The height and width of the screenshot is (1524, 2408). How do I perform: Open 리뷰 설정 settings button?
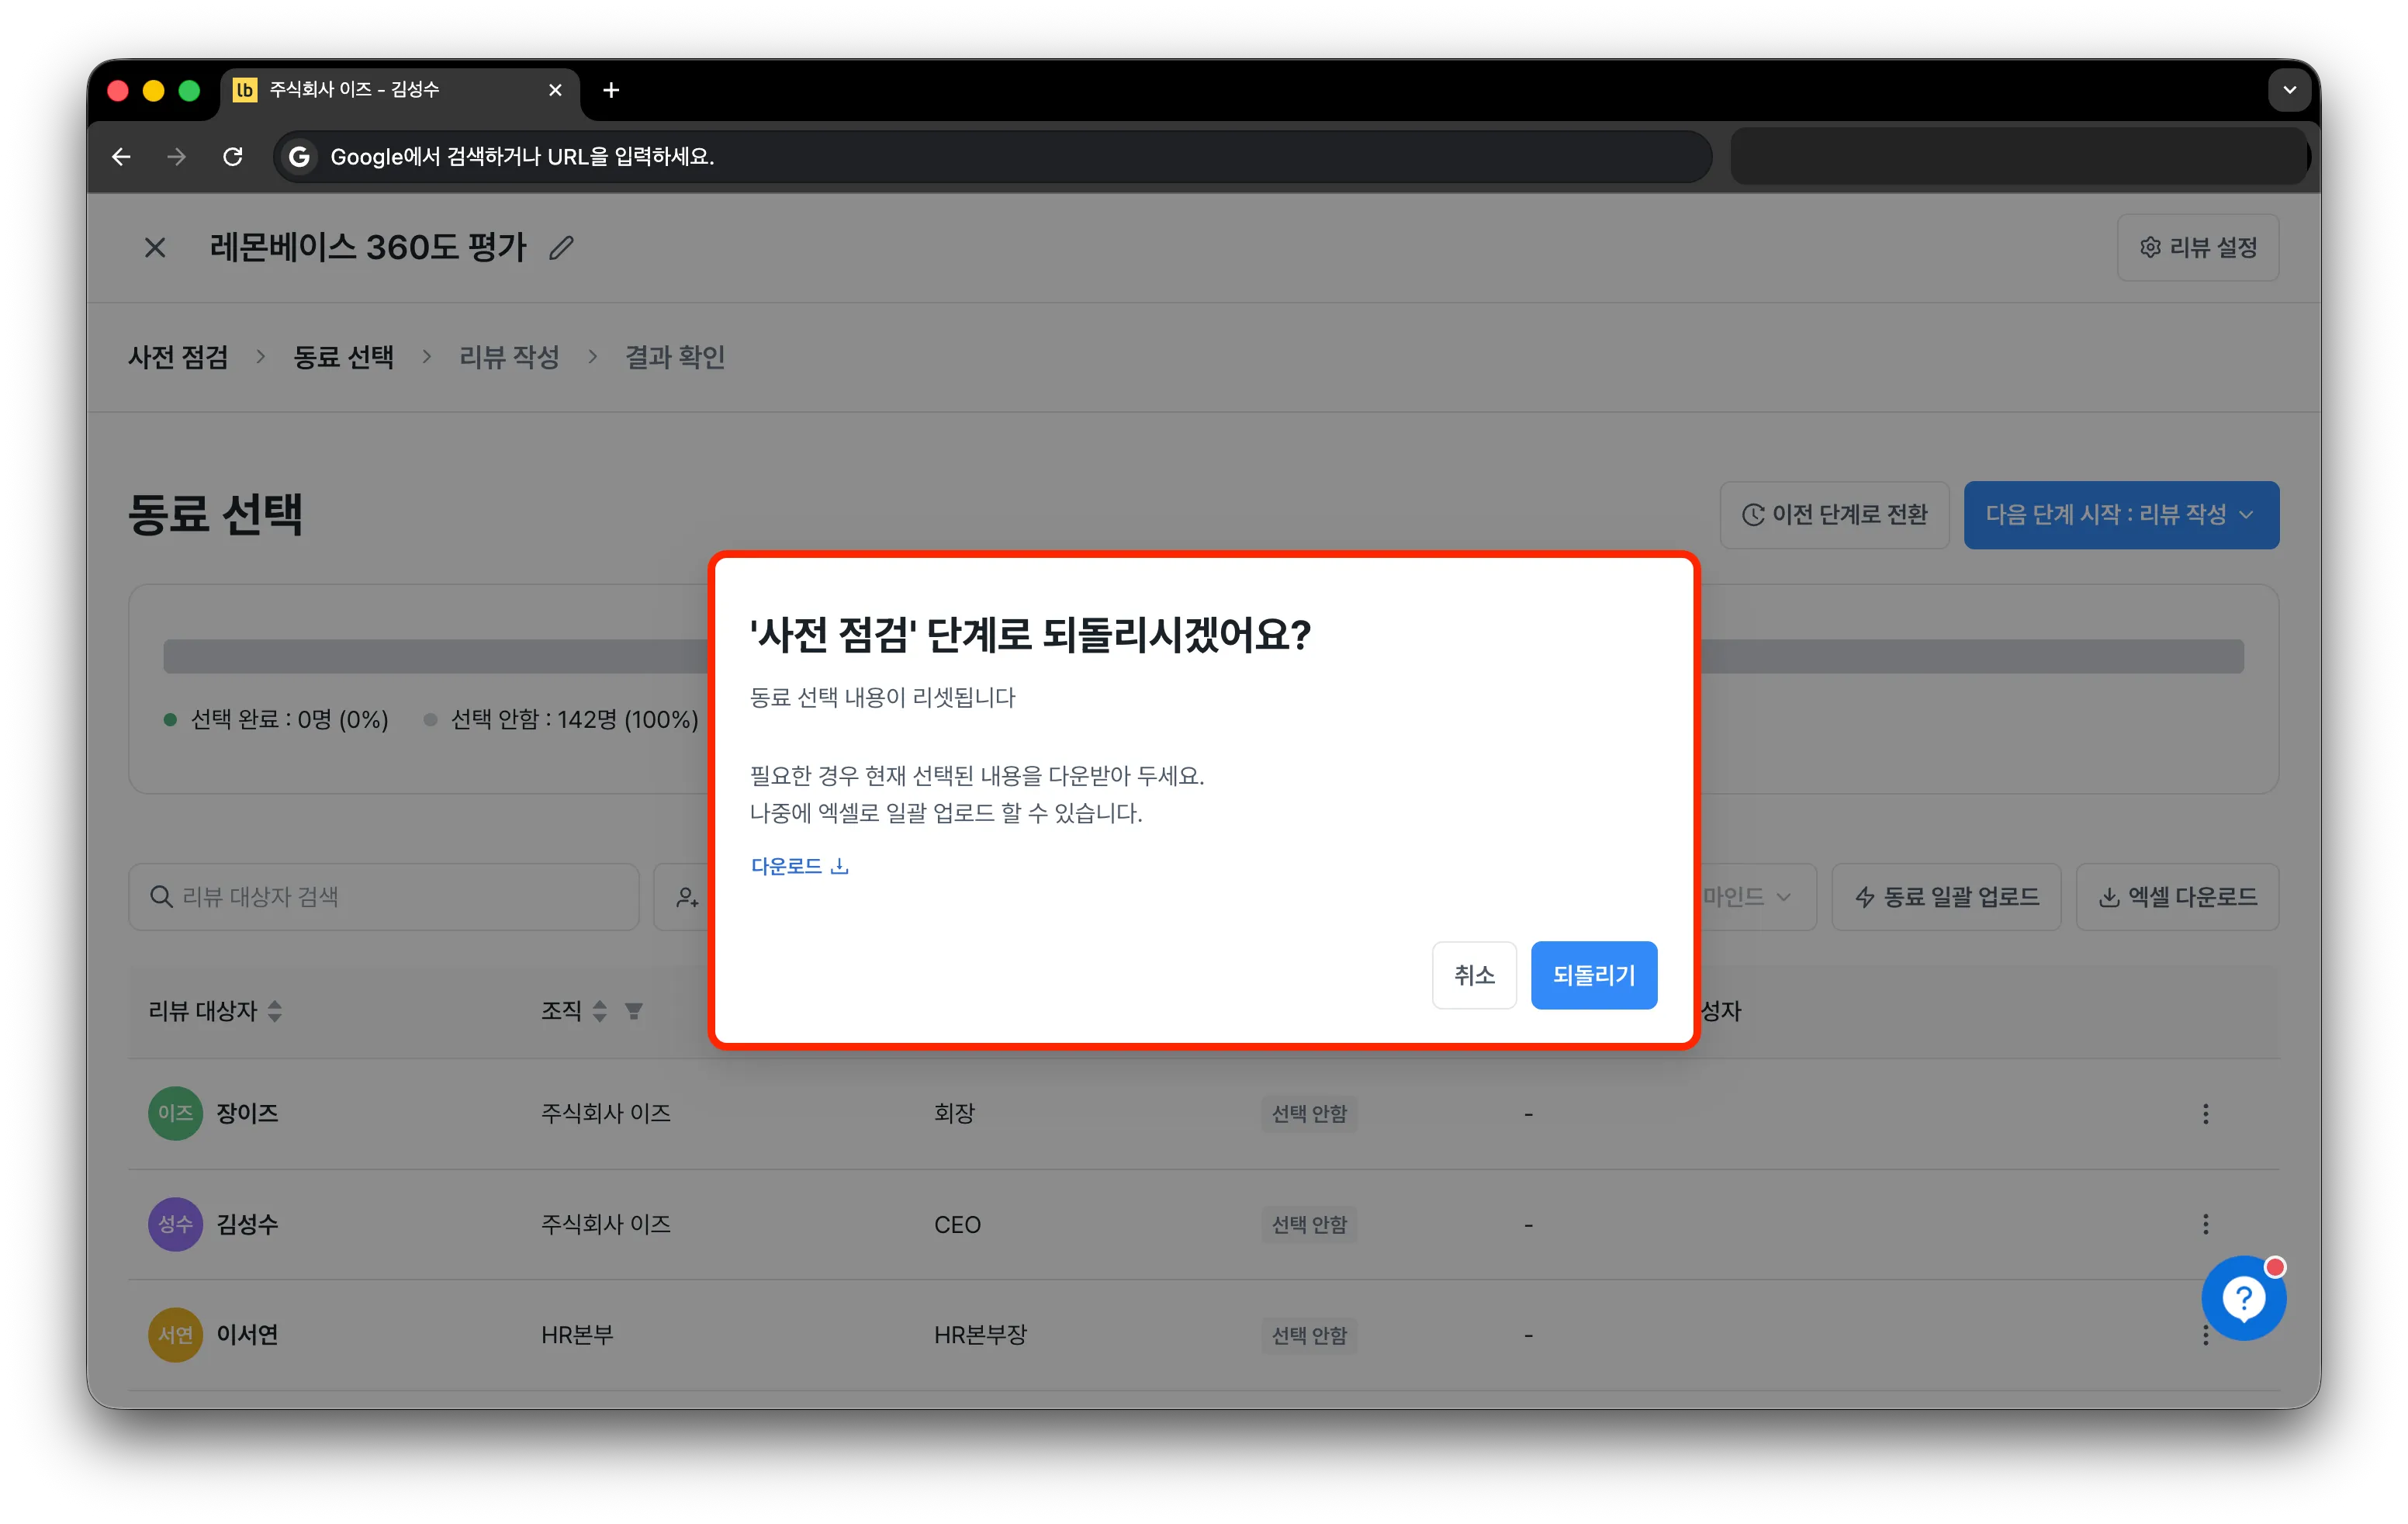tap(2197, 247)
